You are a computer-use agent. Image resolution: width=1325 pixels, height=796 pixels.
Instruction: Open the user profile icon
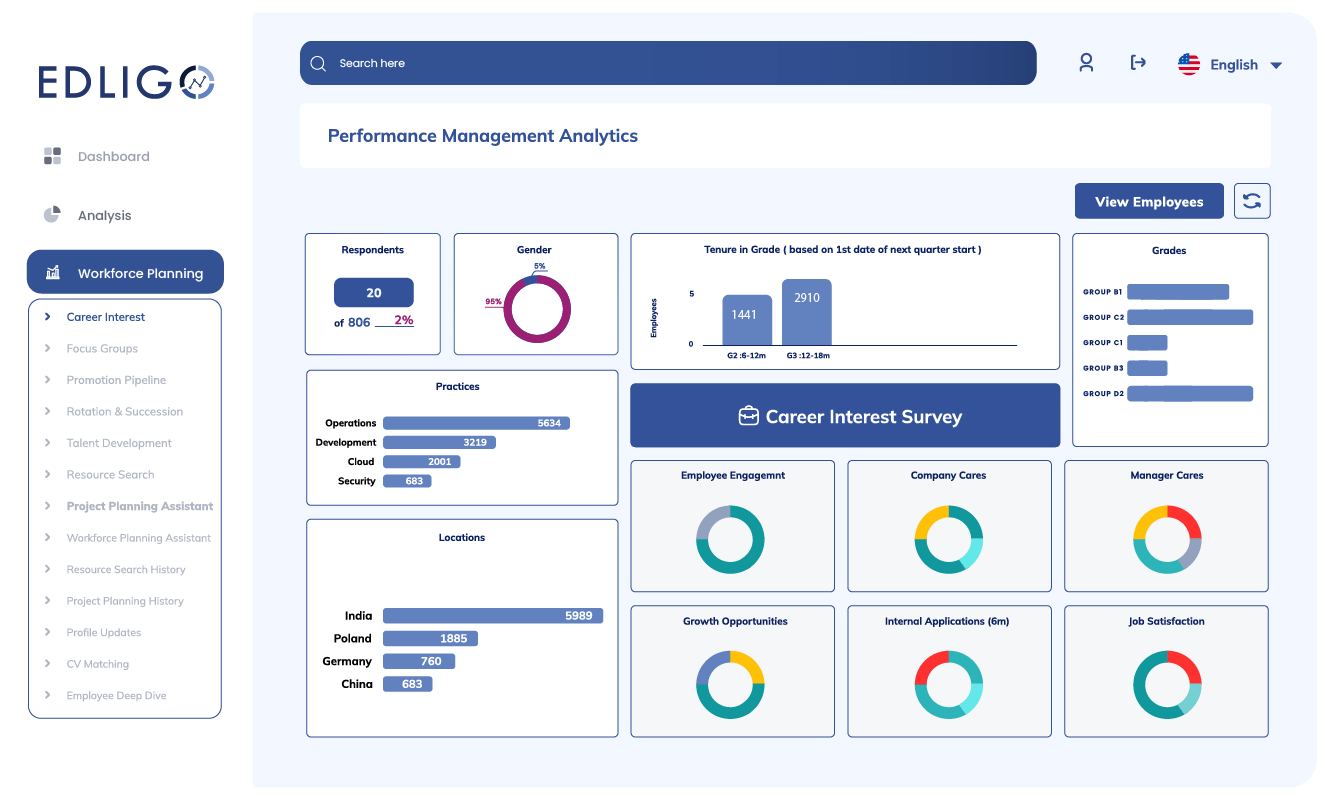(1086, 62)
